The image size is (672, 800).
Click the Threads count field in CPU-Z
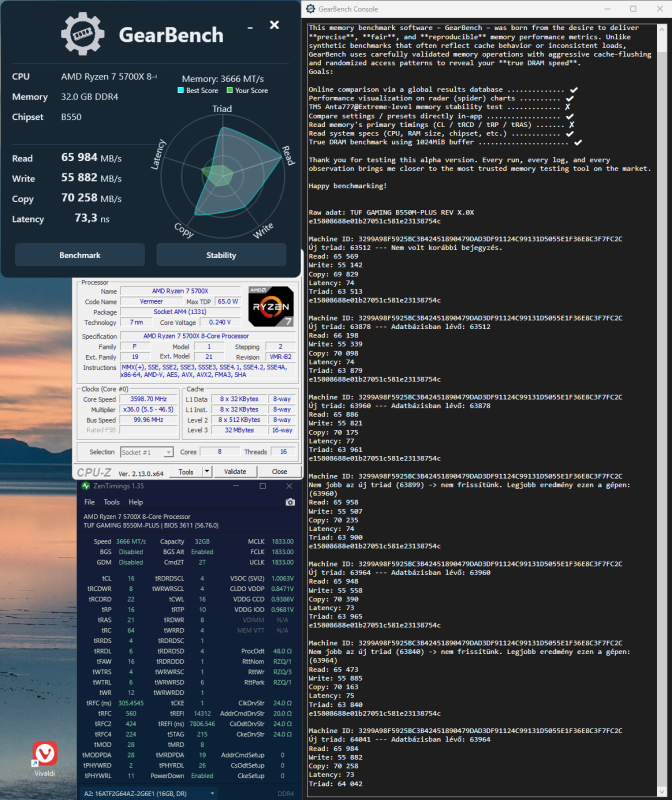283,452
